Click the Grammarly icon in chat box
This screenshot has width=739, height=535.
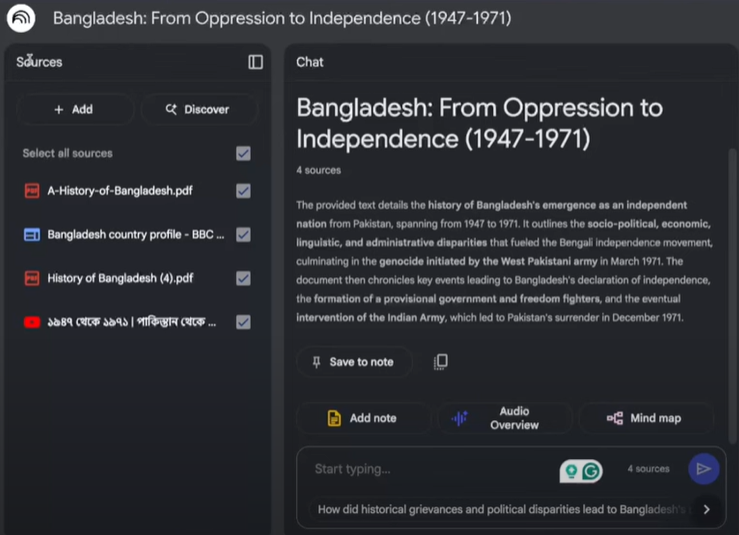coord(591,471)
